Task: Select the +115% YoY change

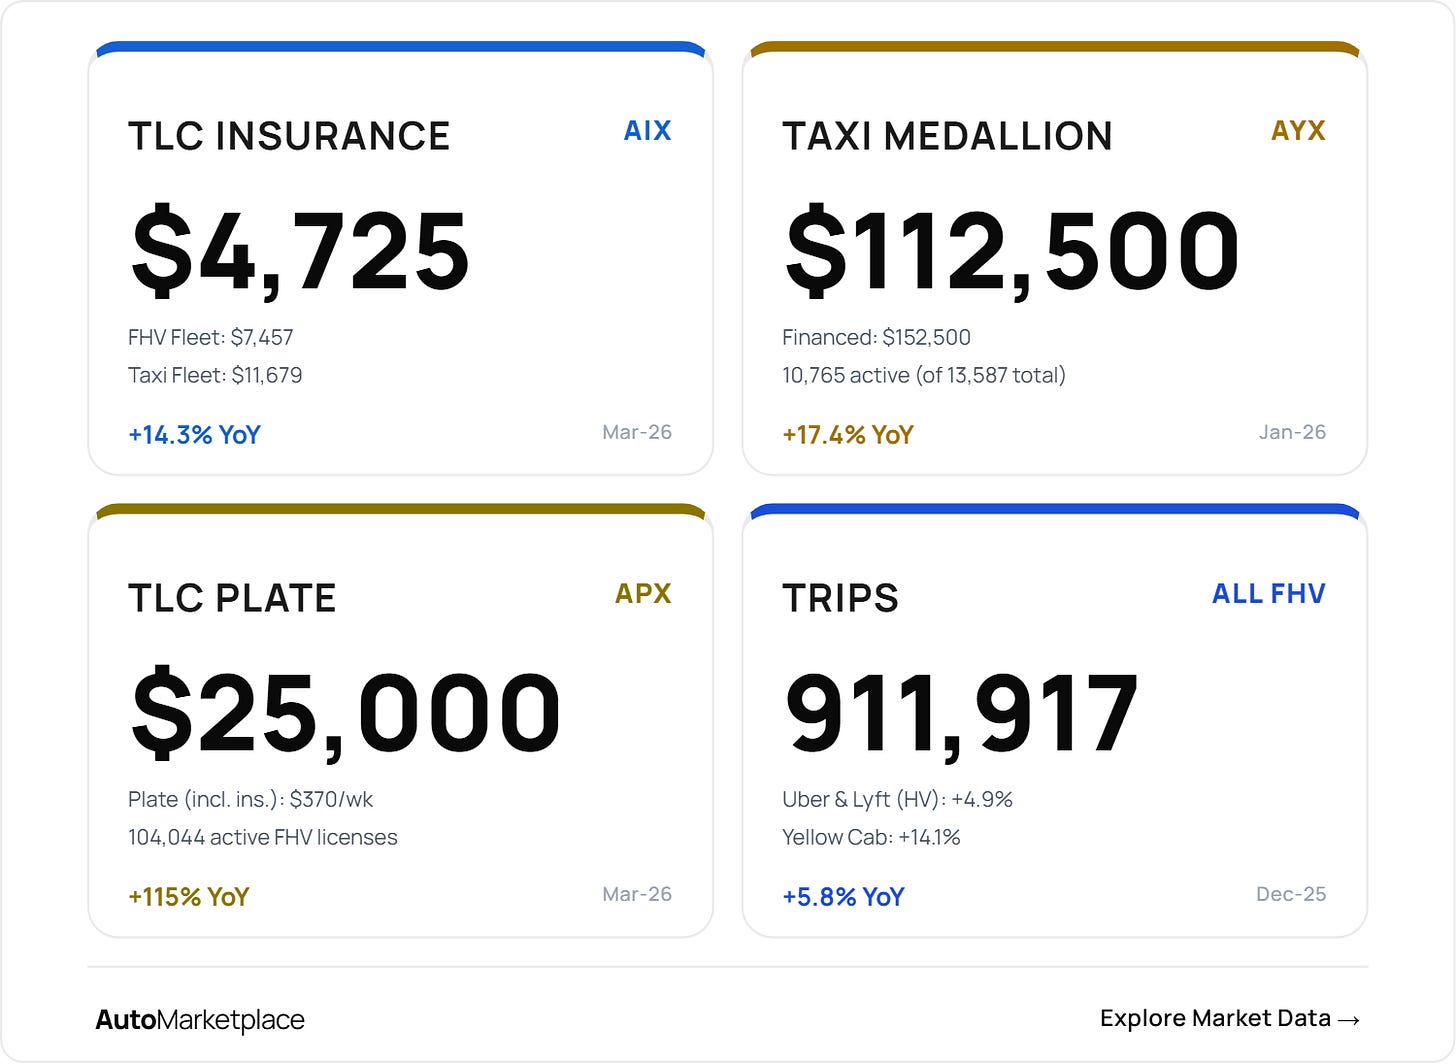Action: [188, 897]
